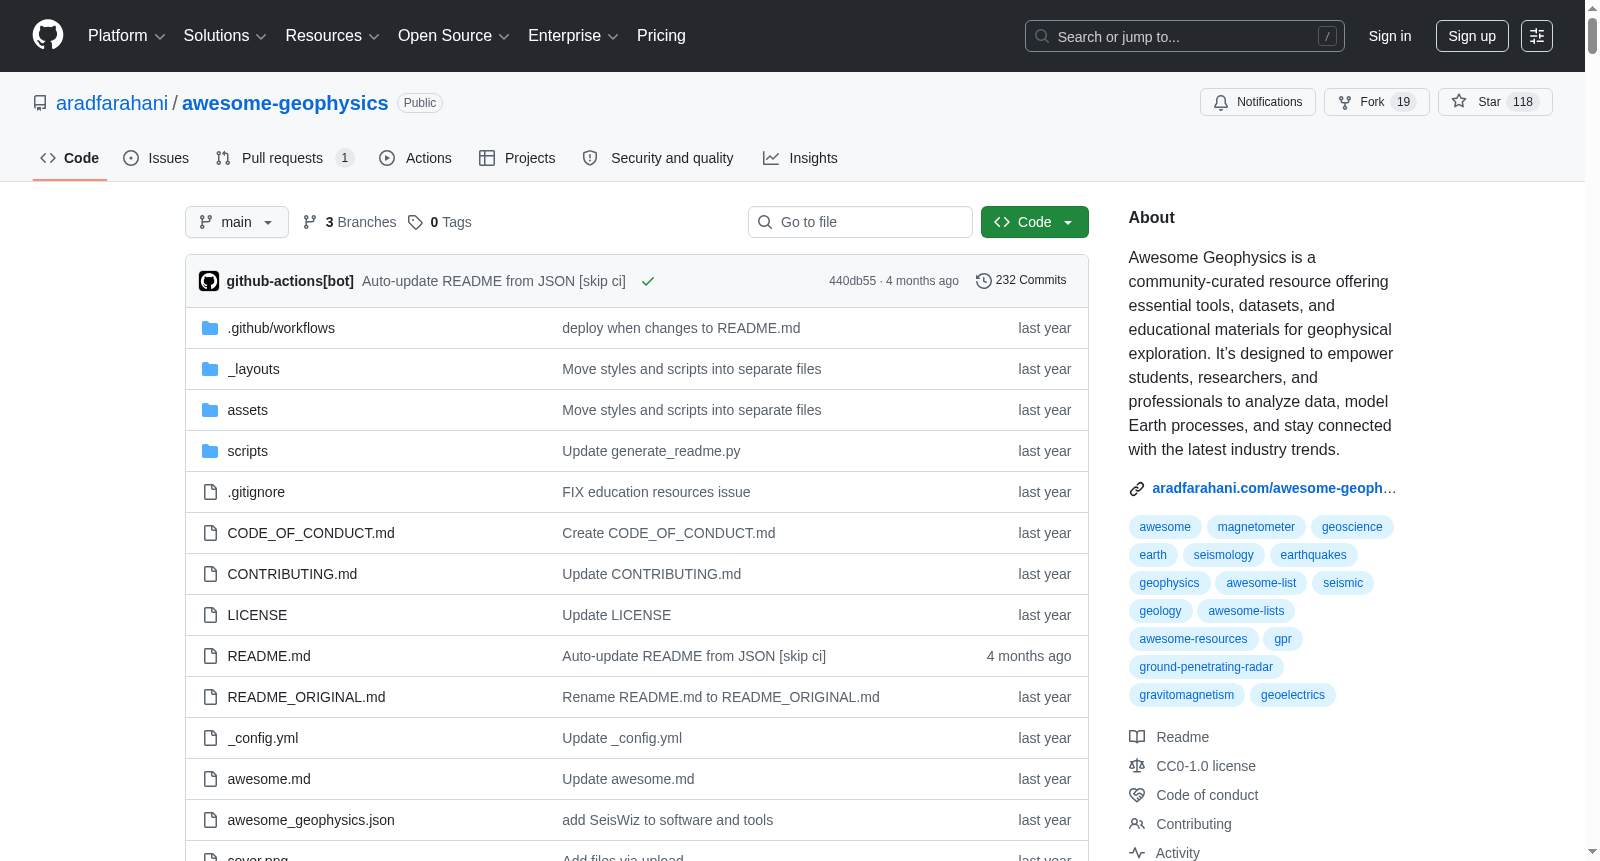Click the GitHub logo icon
This screenshot has height=861, width=1600.
click(48, 36)
